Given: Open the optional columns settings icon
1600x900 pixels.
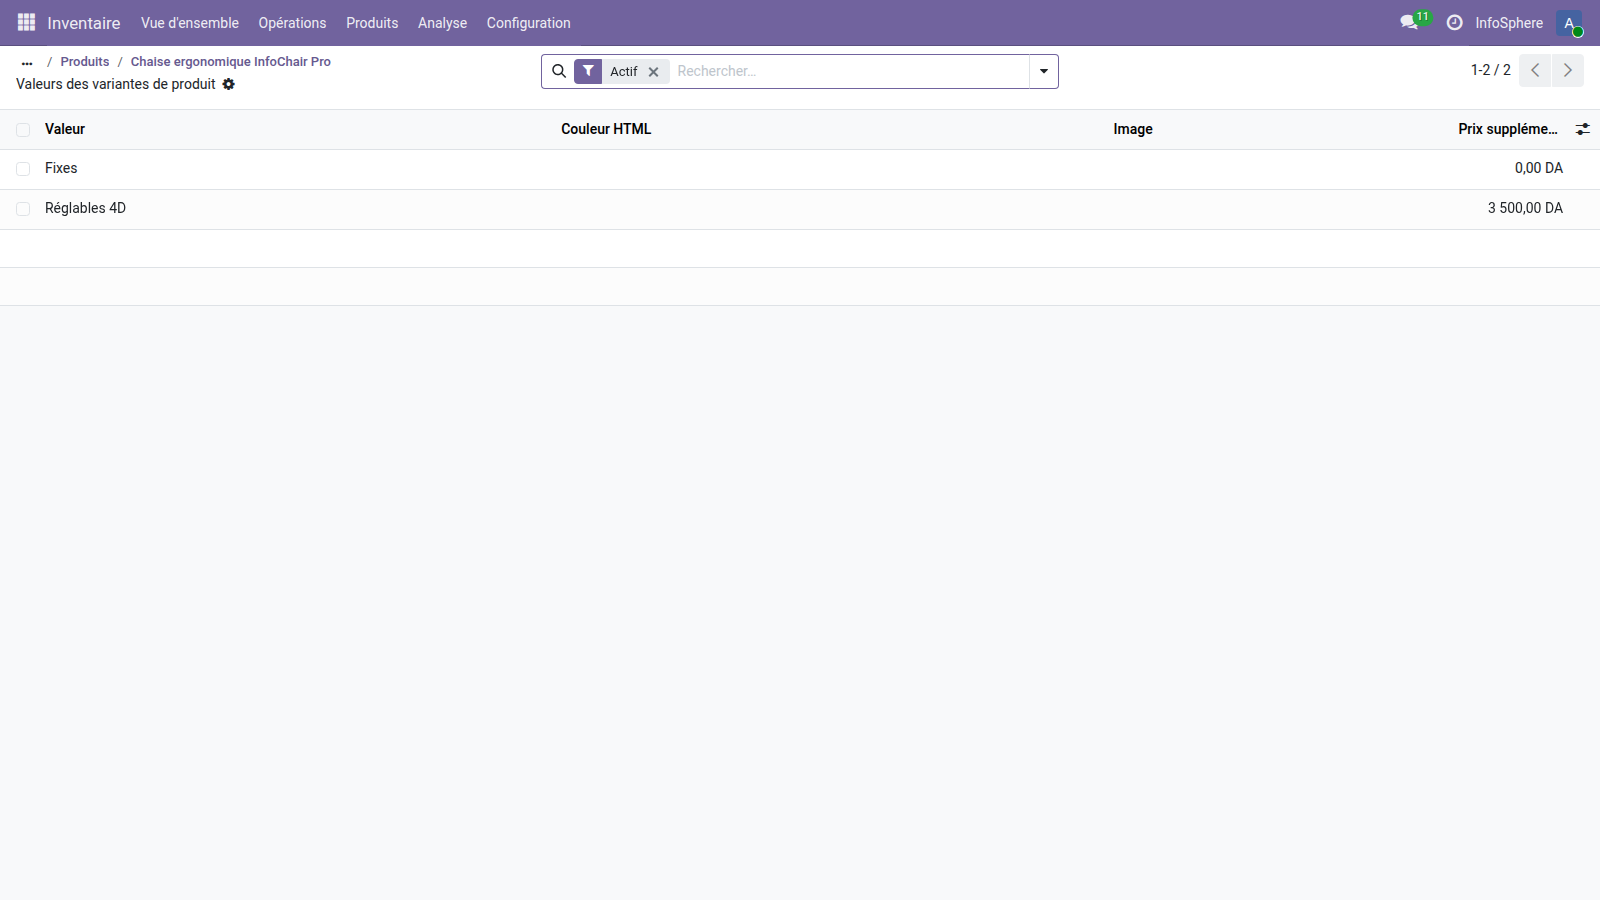Looking at the screenshot, I should 1582,129.
